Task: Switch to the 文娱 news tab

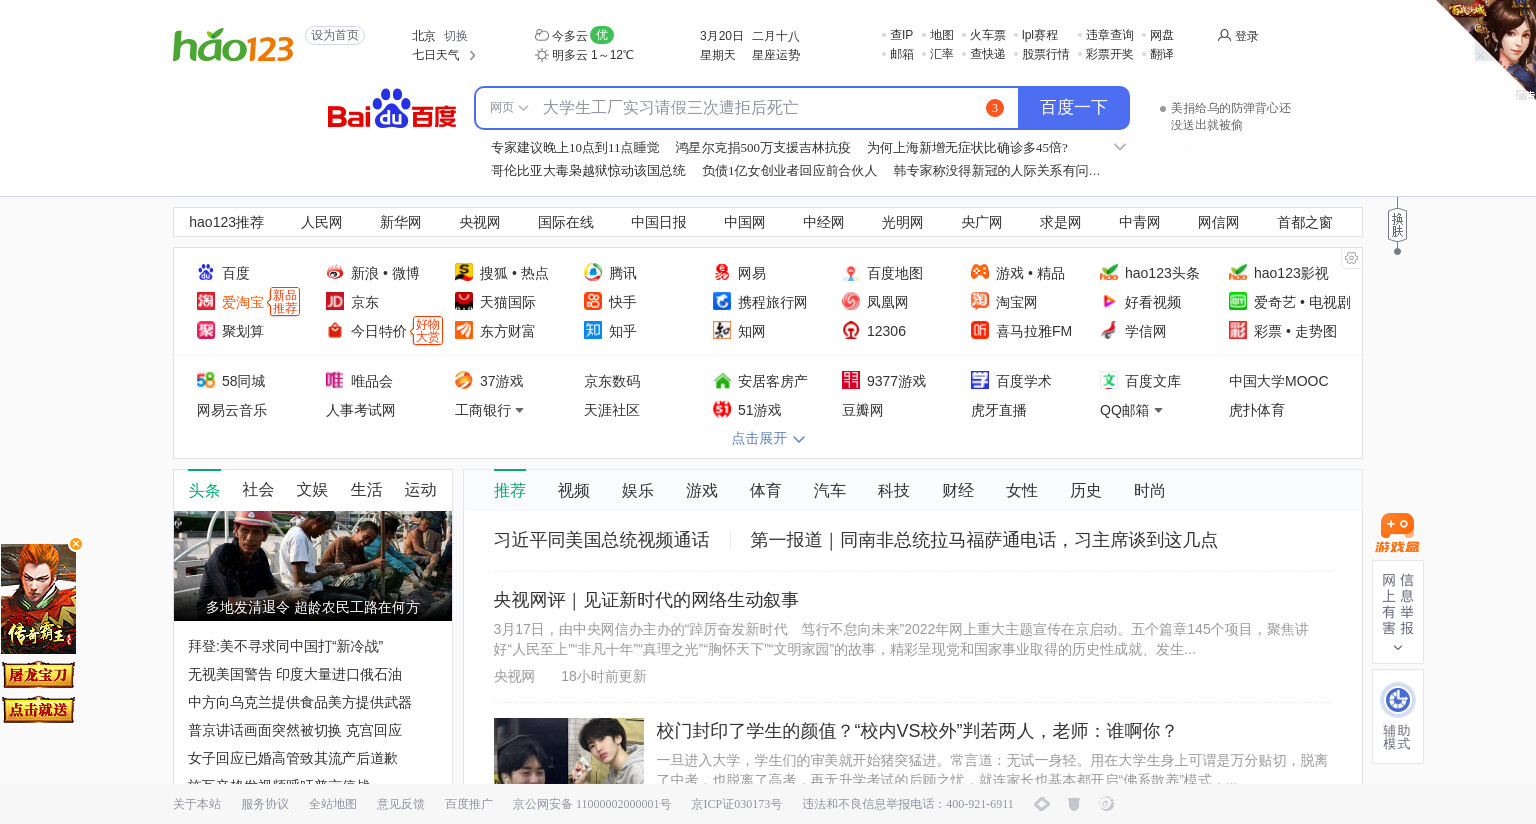Action: tap(312, 489)
